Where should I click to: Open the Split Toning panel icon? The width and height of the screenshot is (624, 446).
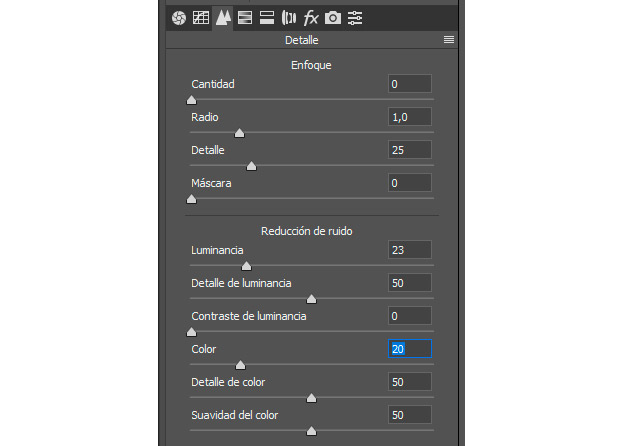(x=267, y=18)
